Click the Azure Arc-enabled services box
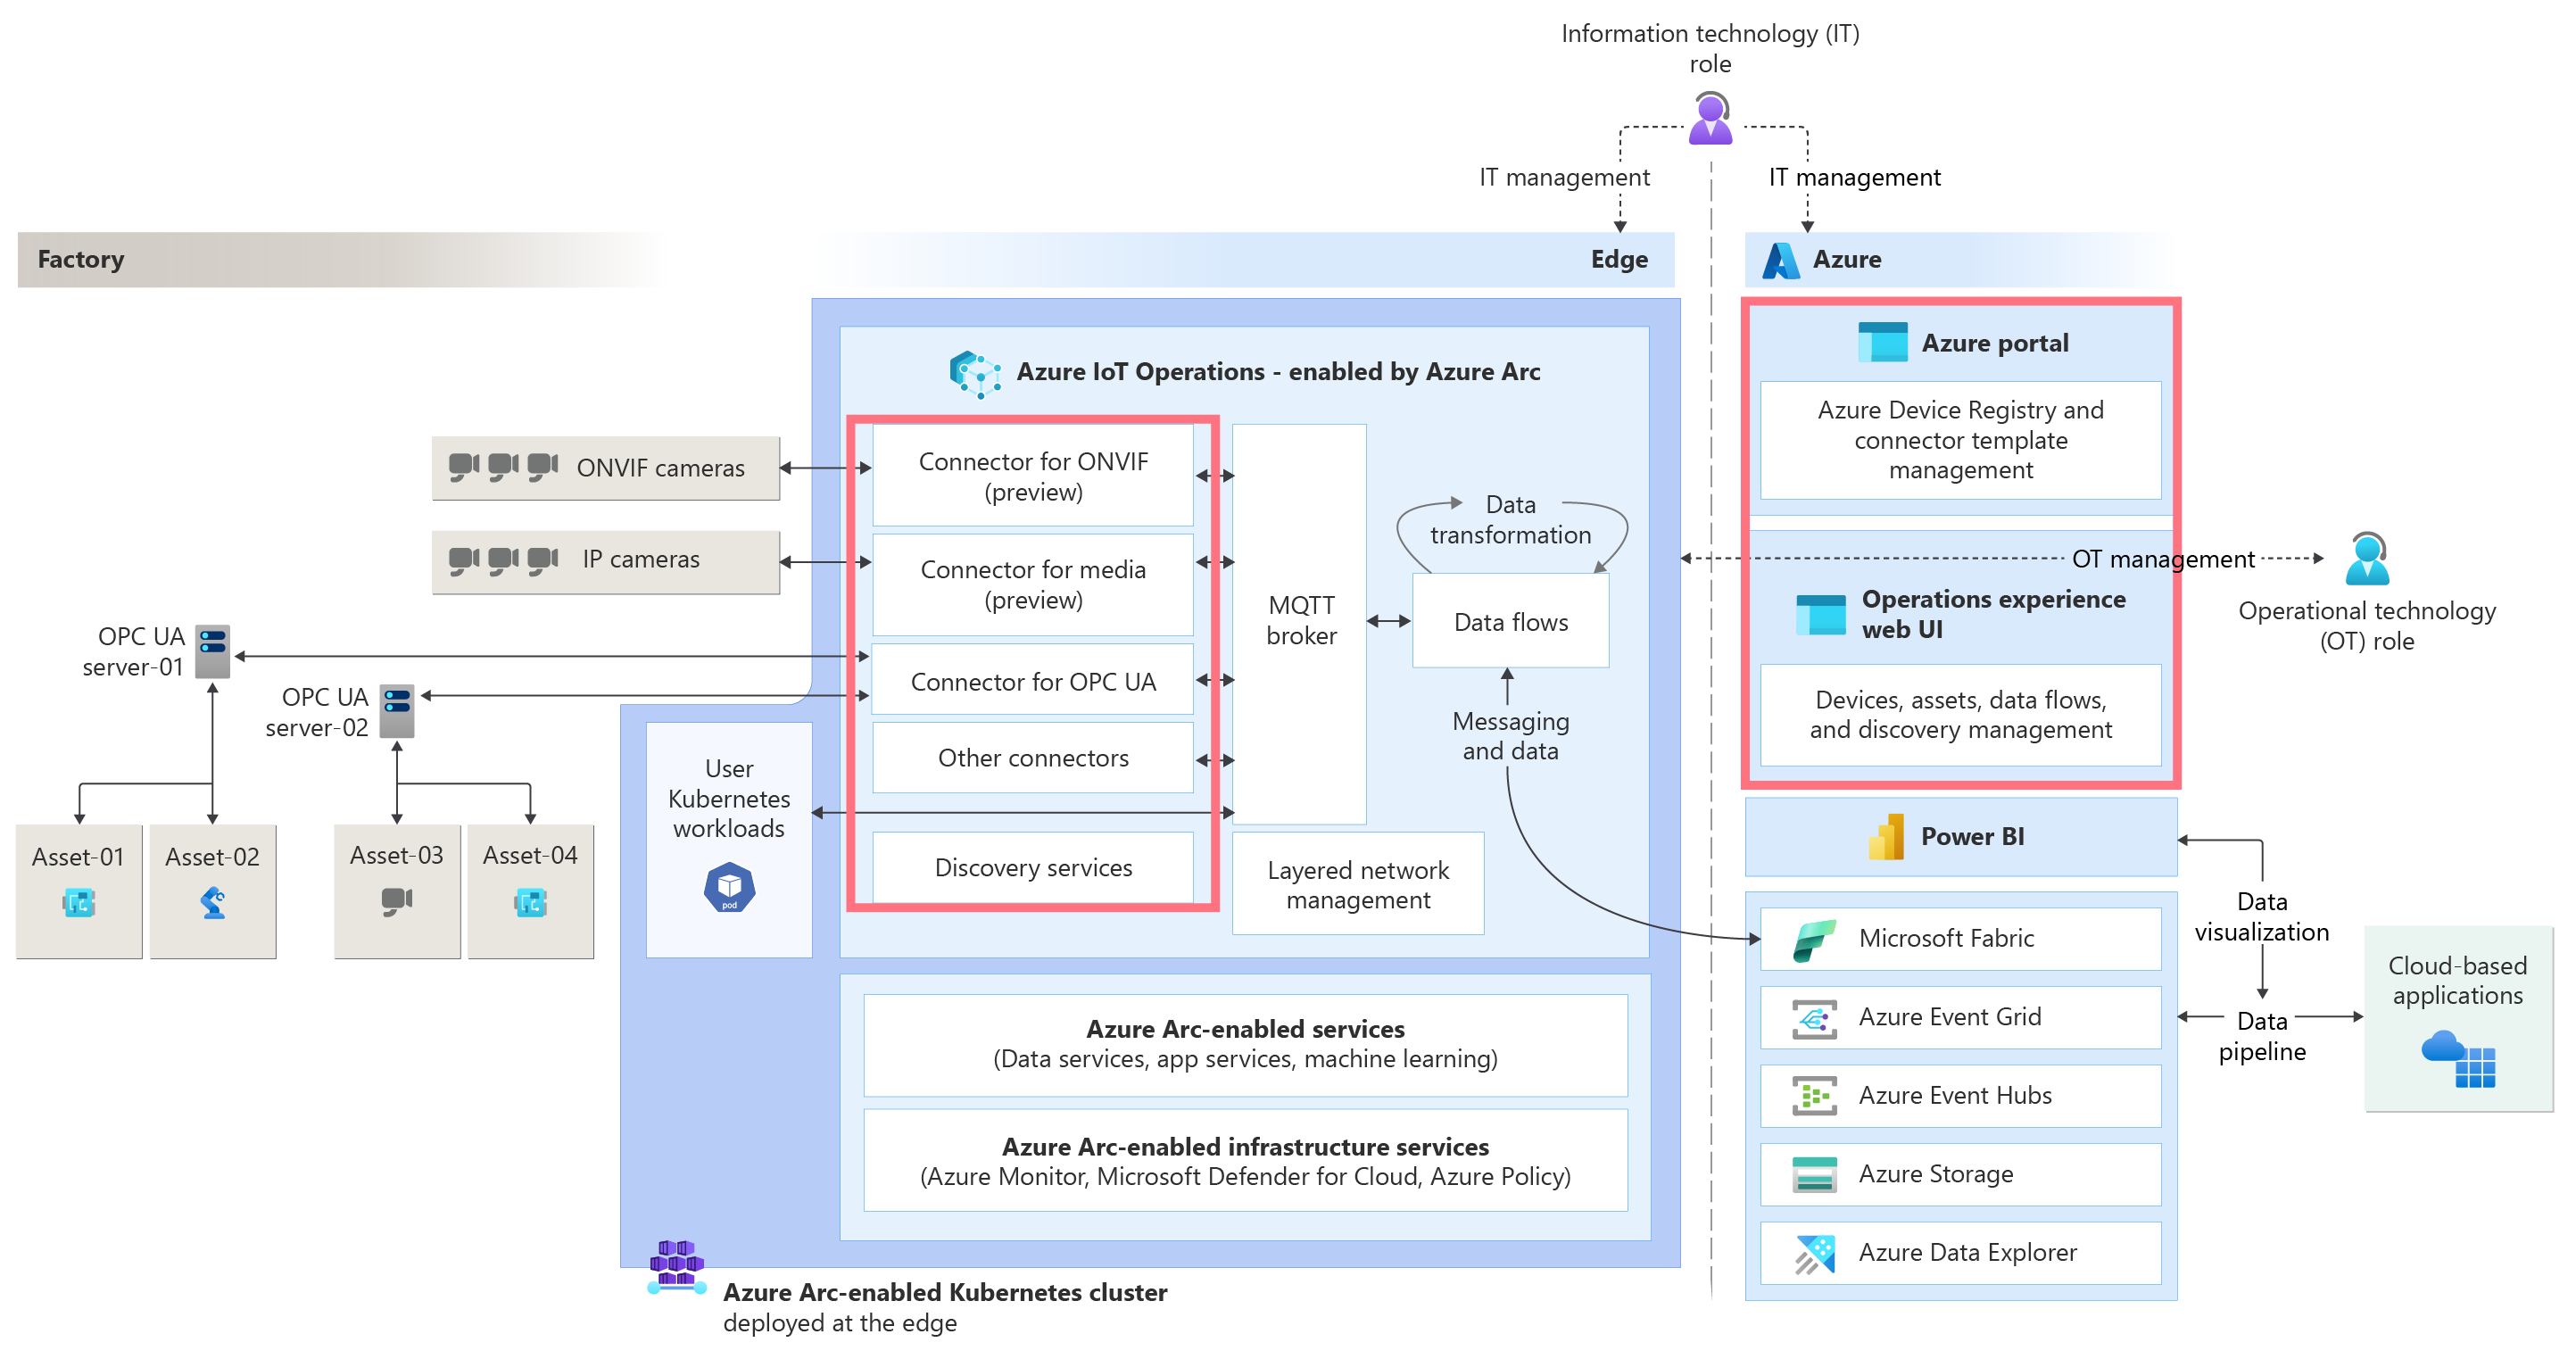The width and height of the screenshot is (2576, 1359). [1245, 1045]
